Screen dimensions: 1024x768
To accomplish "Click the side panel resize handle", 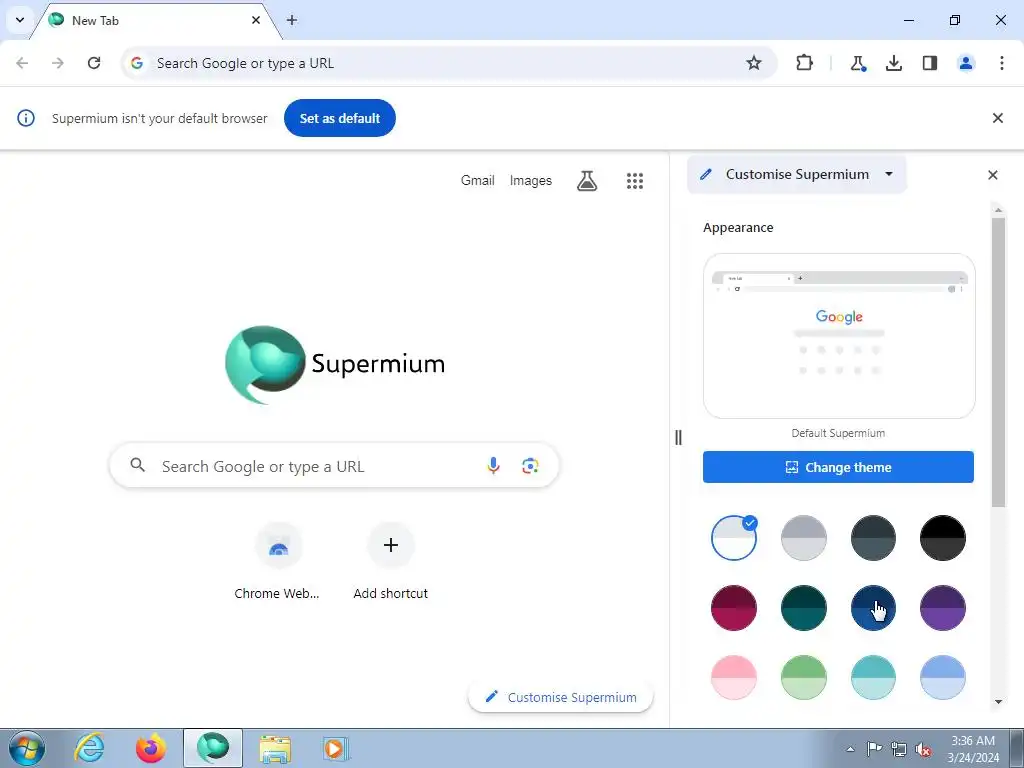I will coord(678,438).
